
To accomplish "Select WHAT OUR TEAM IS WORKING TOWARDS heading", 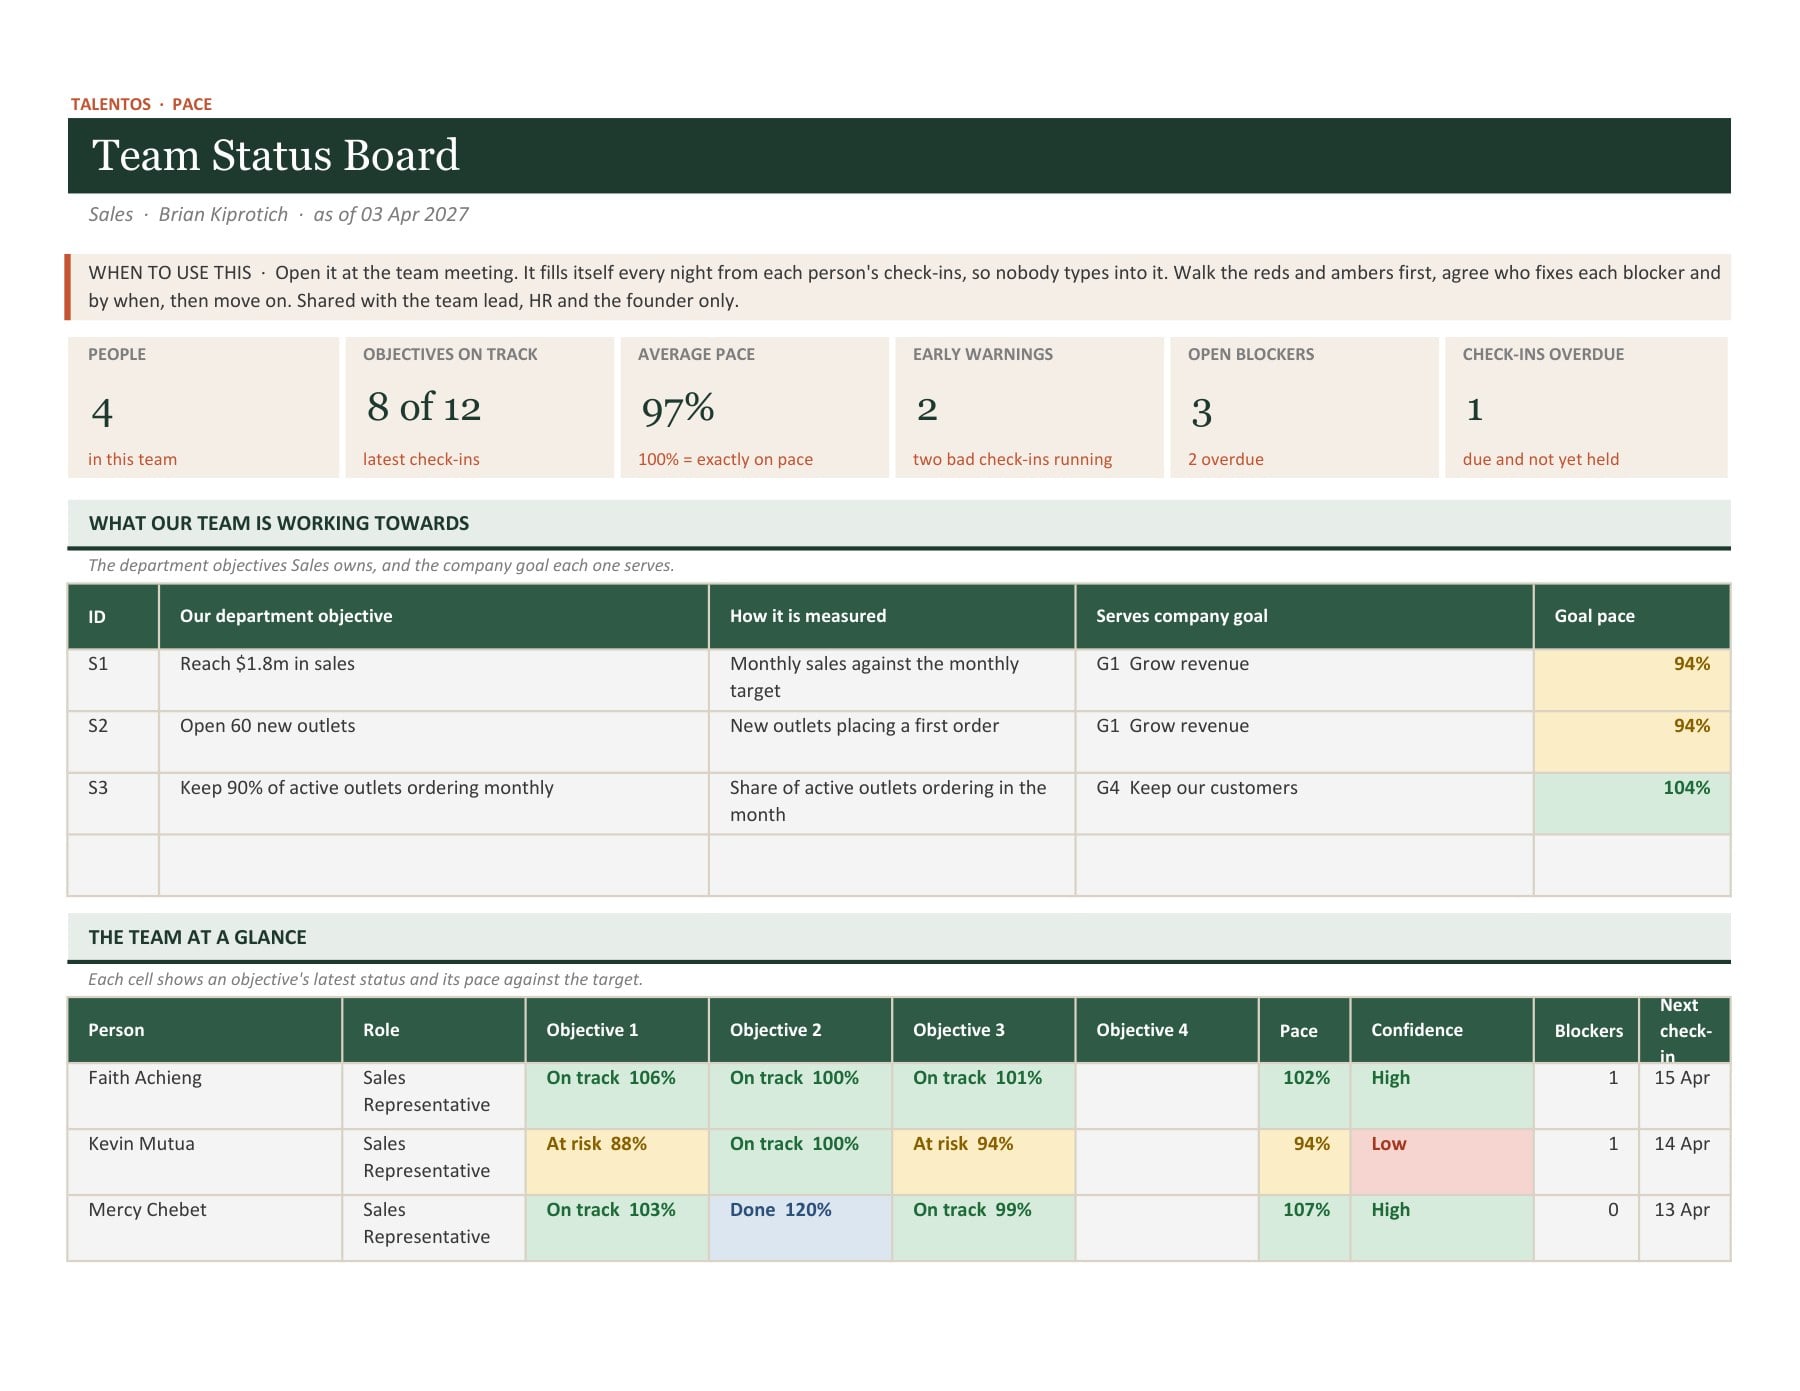I will 279,523.
